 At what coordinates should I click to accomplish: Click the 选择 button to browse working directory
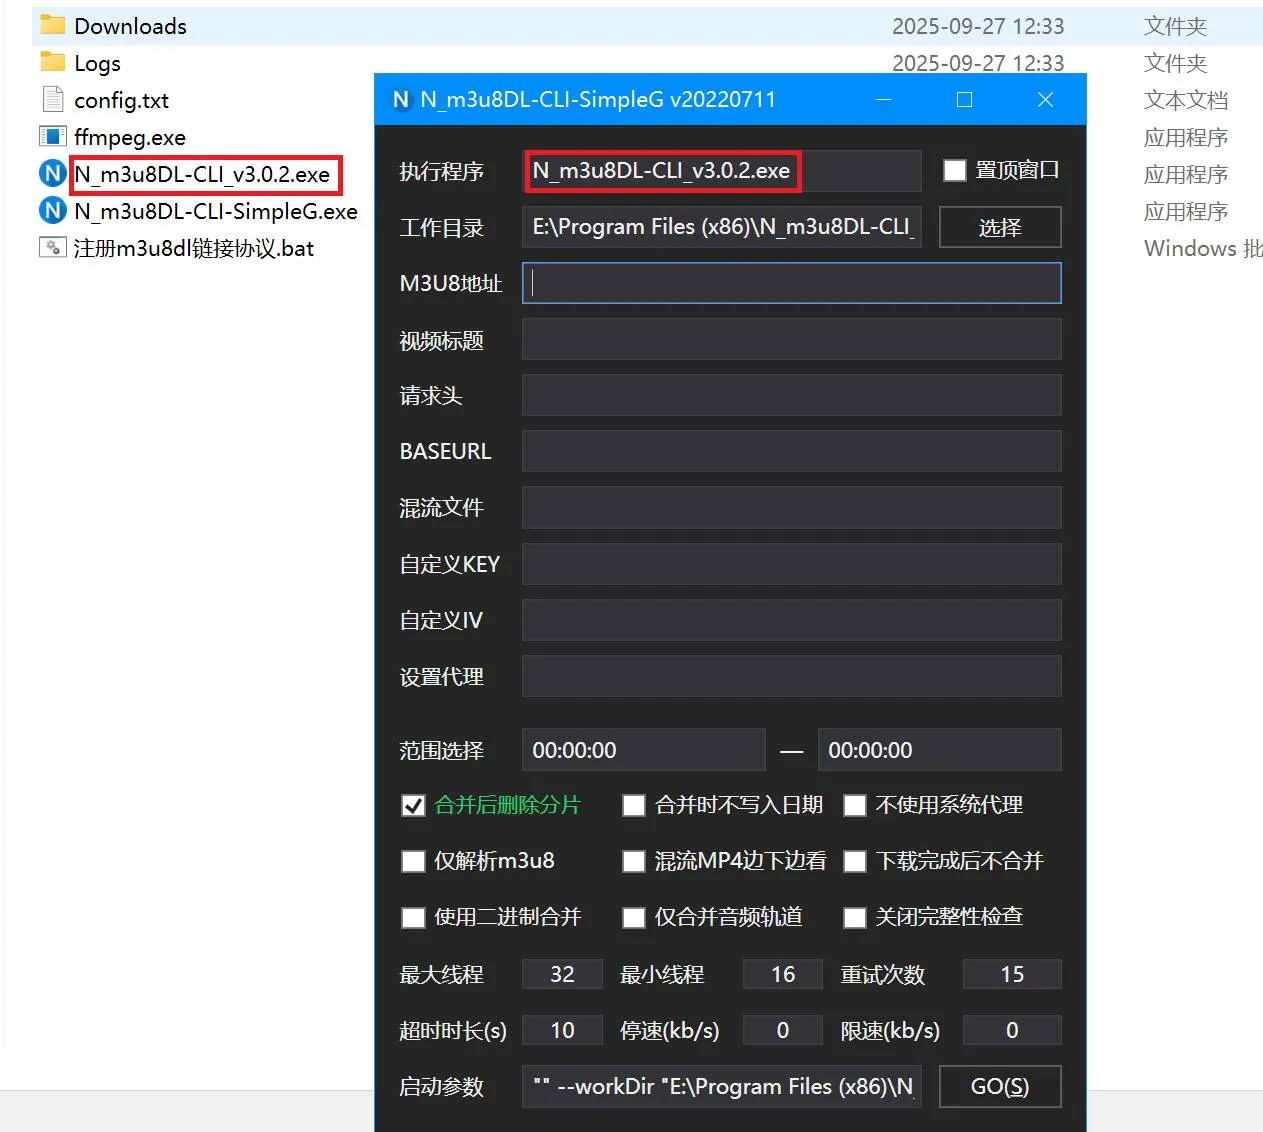click(999, 227)
